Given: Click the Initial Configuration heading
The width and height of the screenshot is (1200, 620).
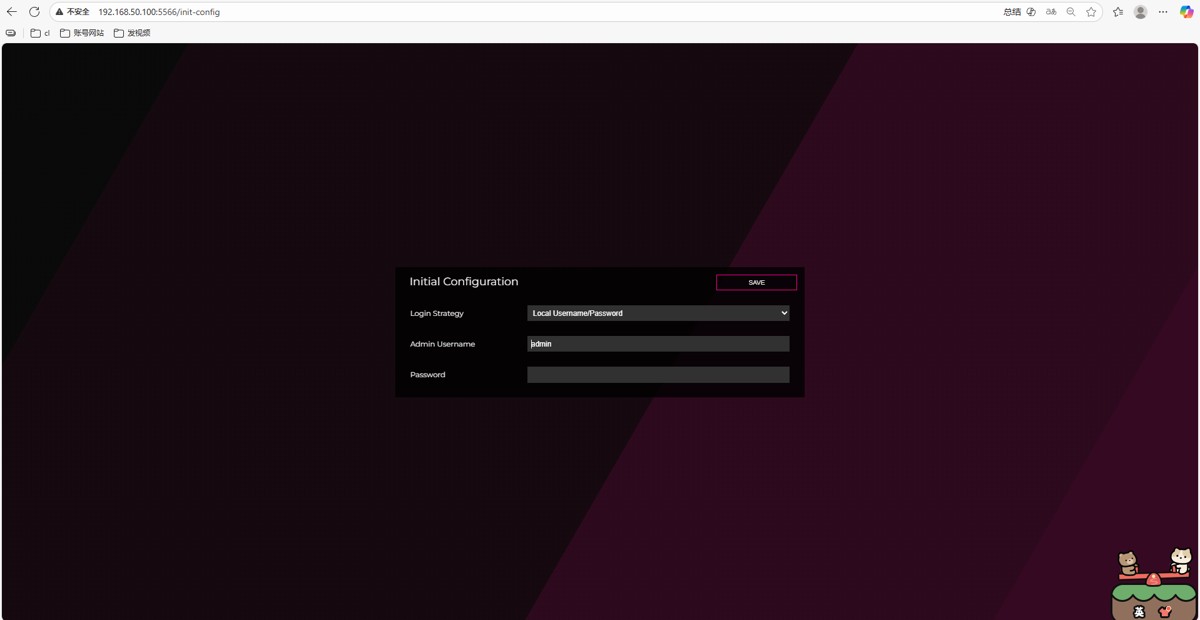Looking at the screenshot, I should point(464,282).
